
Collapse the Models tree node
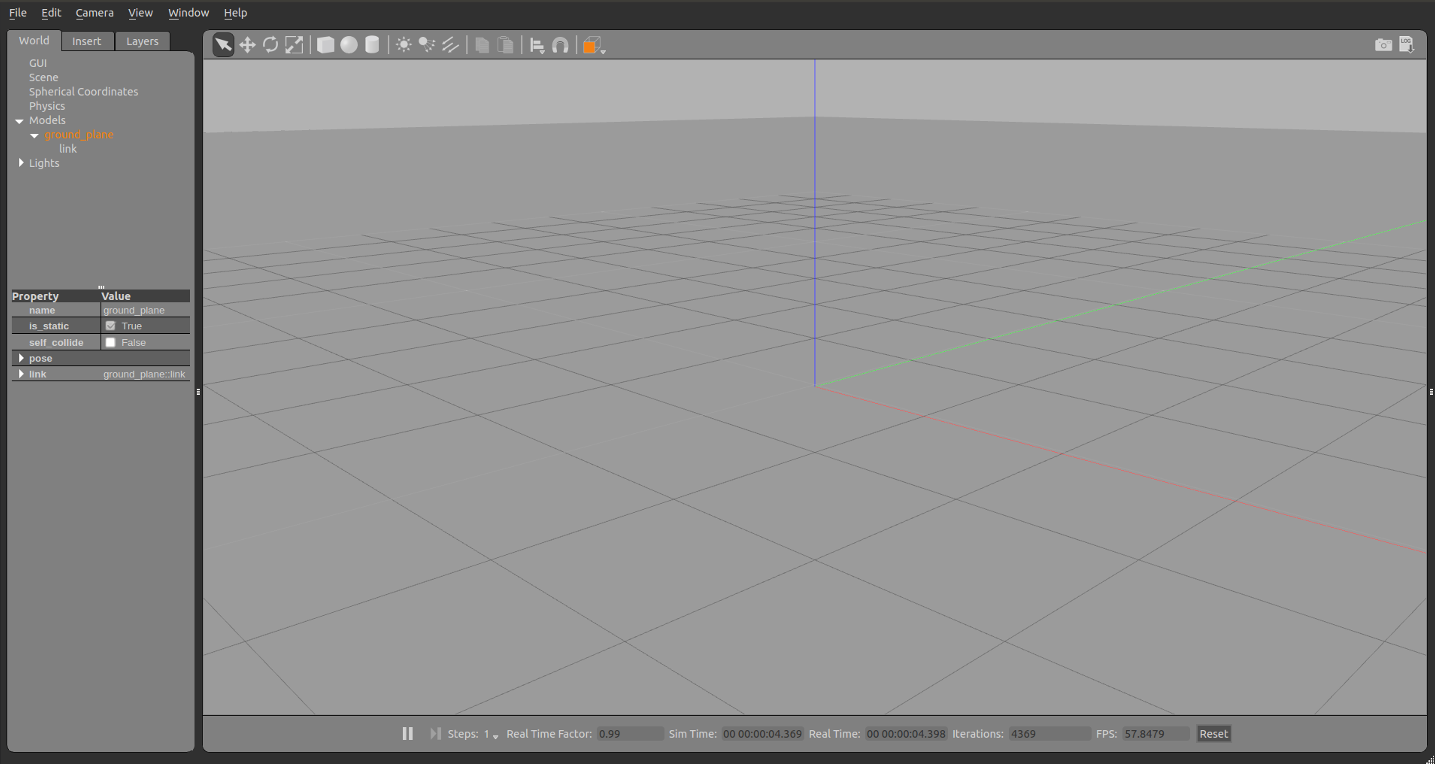point(19,121)
